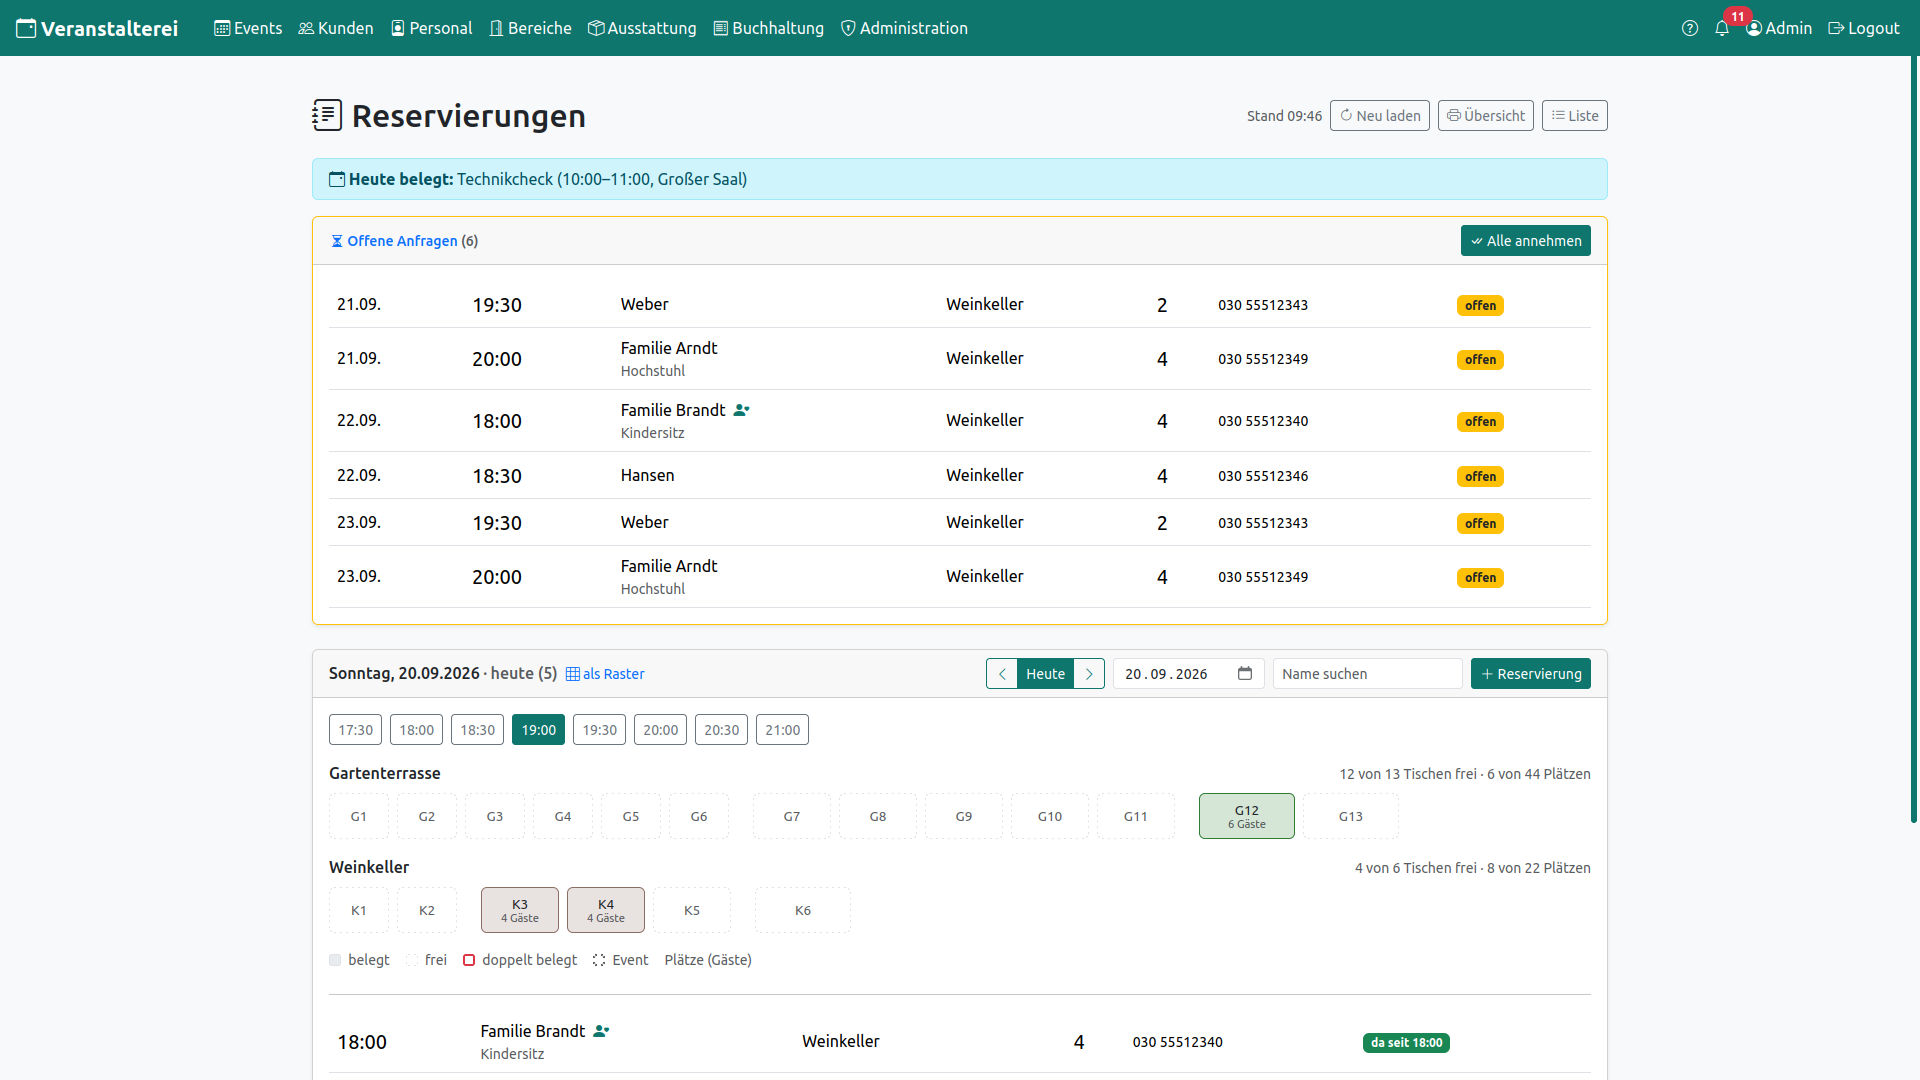Click the date field 20.09.2026

point(1188,674)
